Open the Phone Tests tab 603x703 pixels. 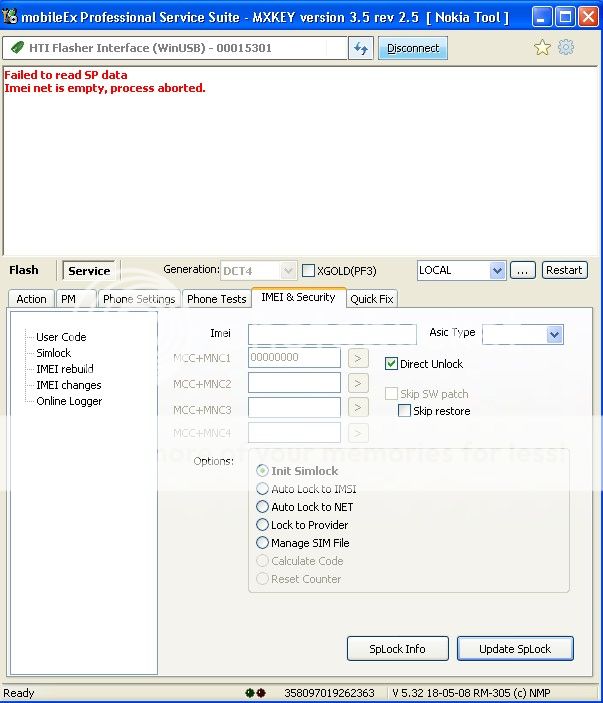[217, 299]
